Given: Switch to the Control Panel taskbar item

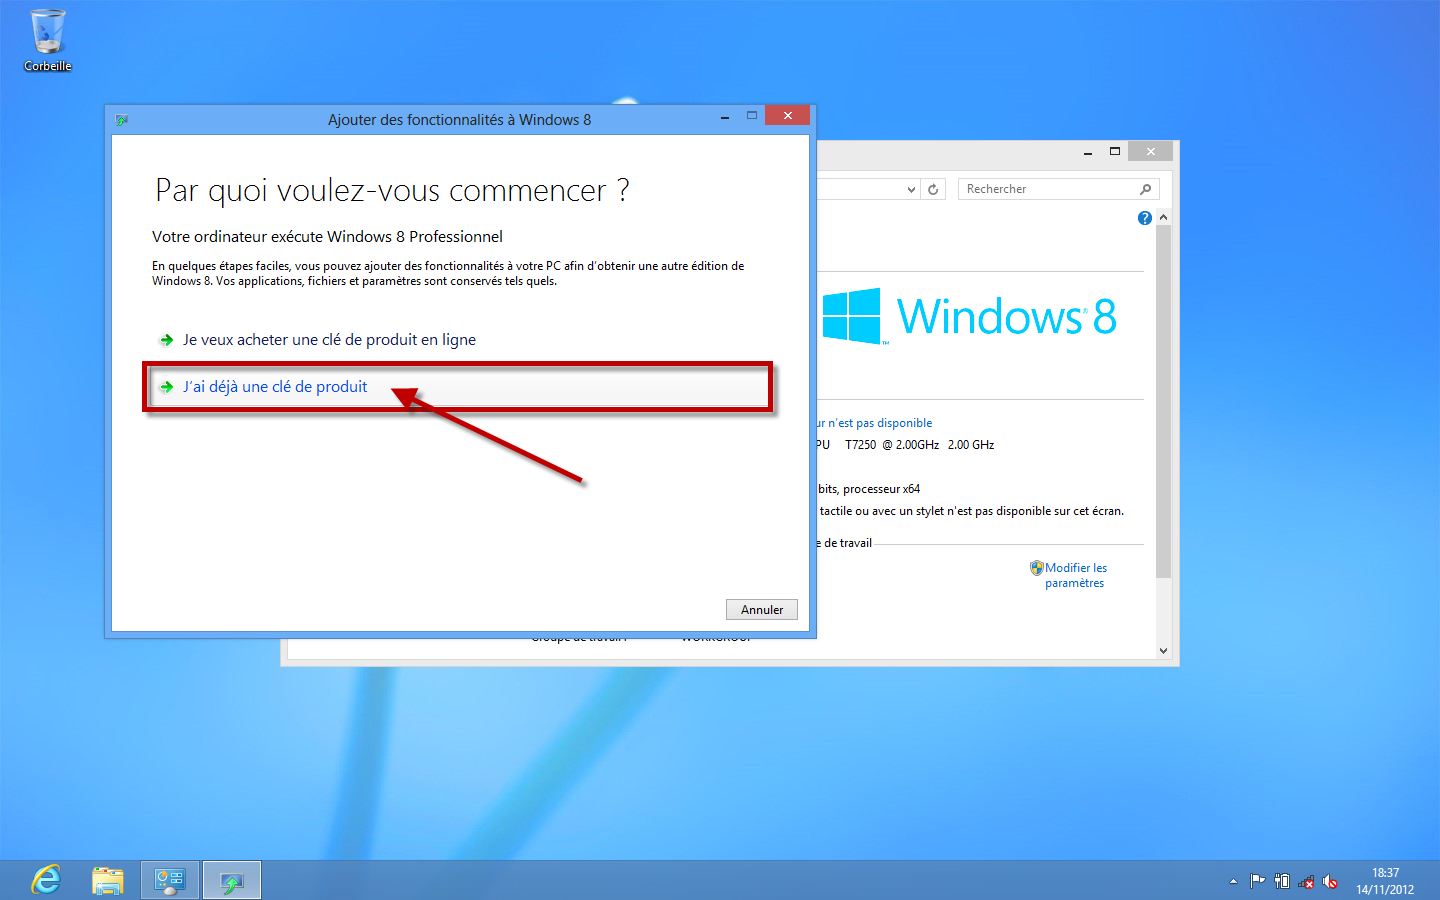Looking at the screenshot, I should (170, 880).
